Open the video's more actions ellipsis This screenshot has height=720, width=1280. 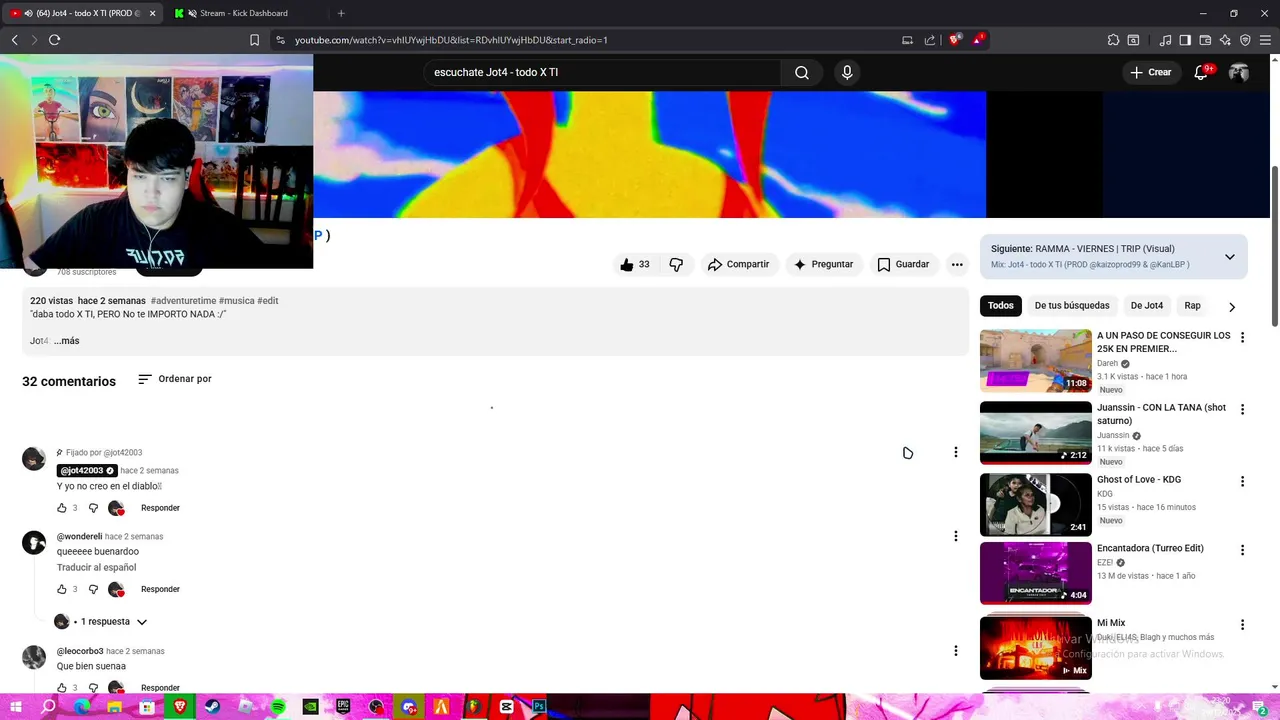point(957,264)
